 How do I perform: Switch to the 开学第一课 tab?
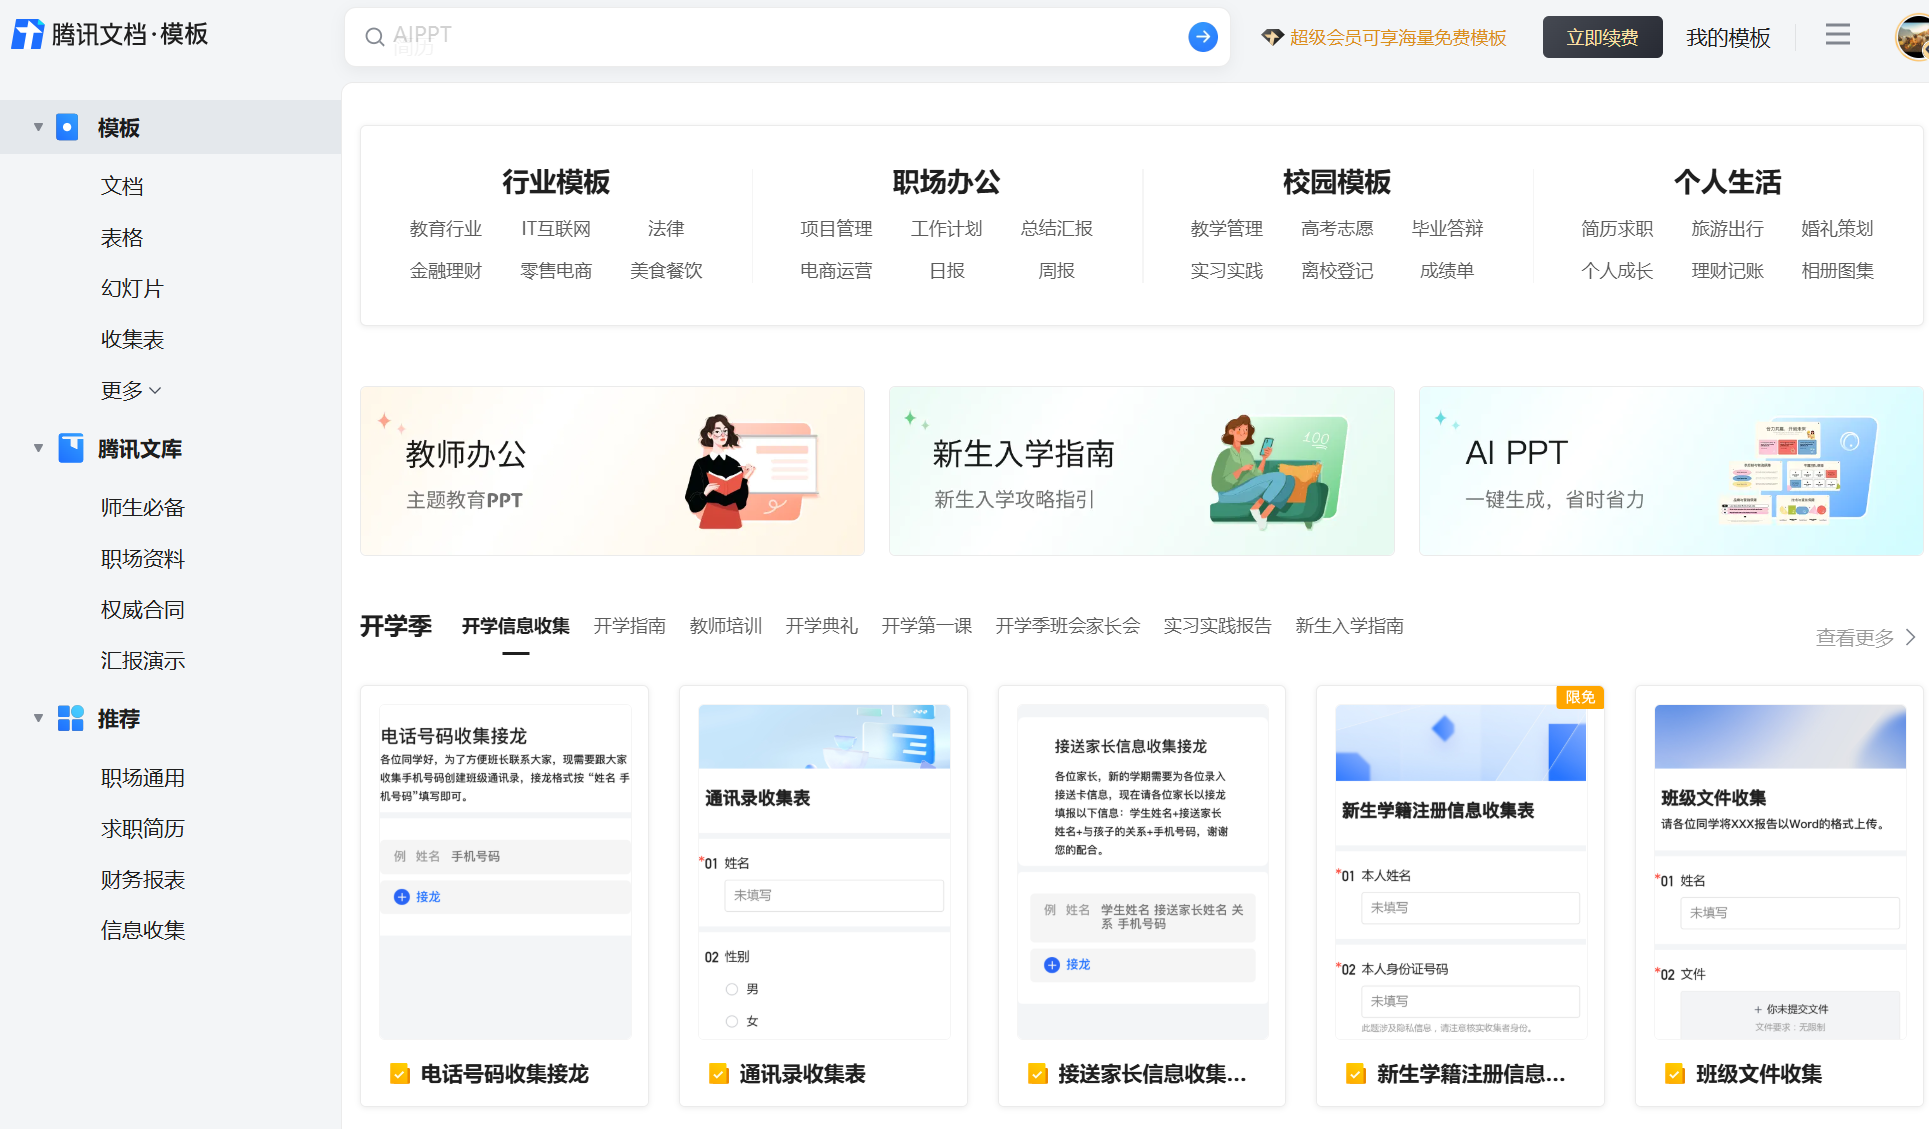[927, 626]
